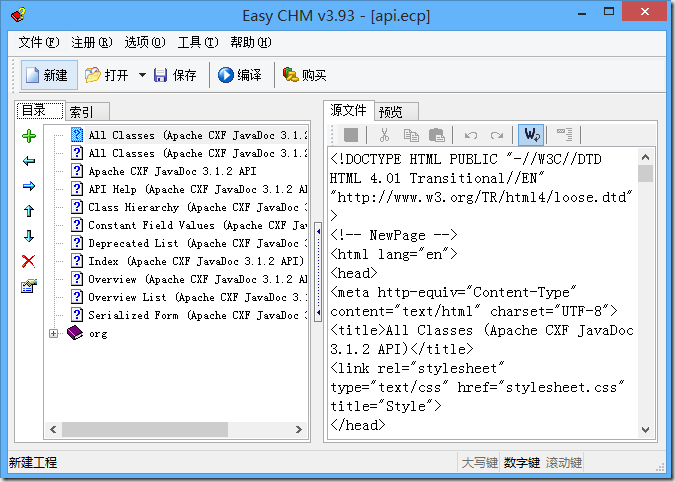Select Apache CXF JavaDoc 3.1.2 API topic
Image resolution: width=675 pixels, height=482 pixels.
point(172,171)
